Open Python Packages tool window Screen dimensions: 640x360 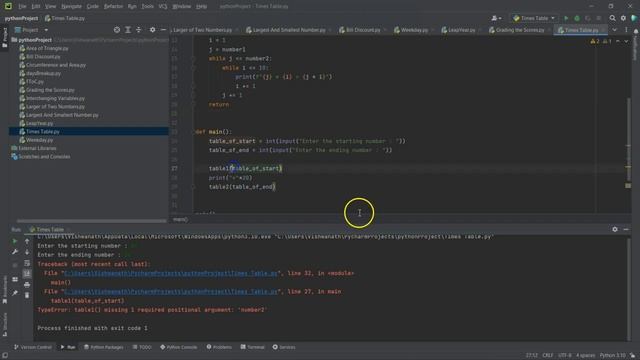click(103, 347)
